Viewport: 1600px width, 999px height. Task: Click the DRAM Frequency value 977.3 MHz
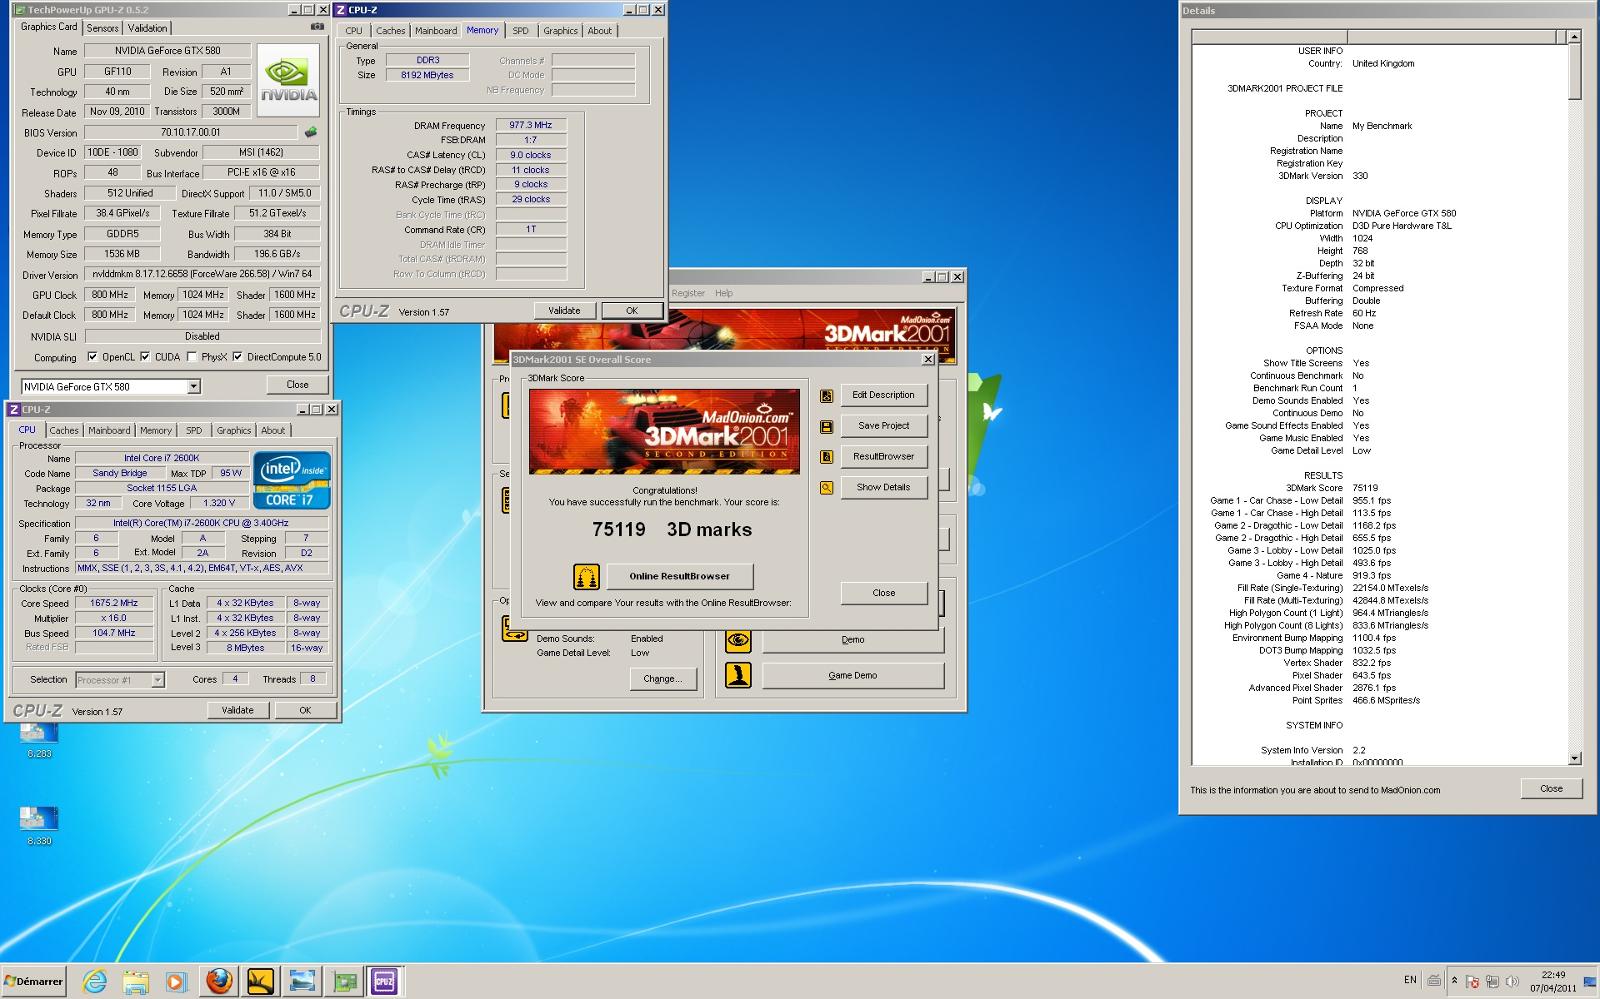coord(531,126)
